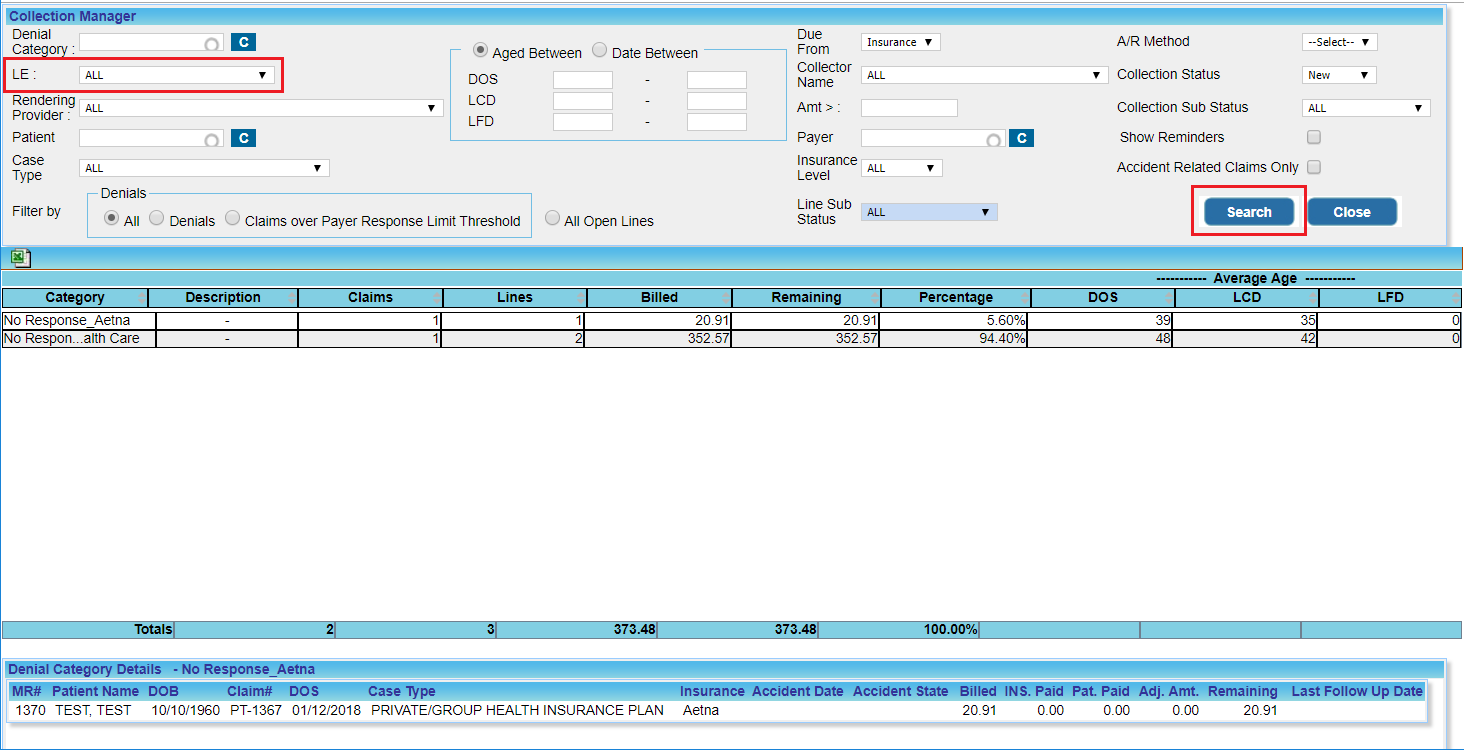Select the Date Between radio button
The height and width of the screenshot is (750, 1465).
[600, 51]
